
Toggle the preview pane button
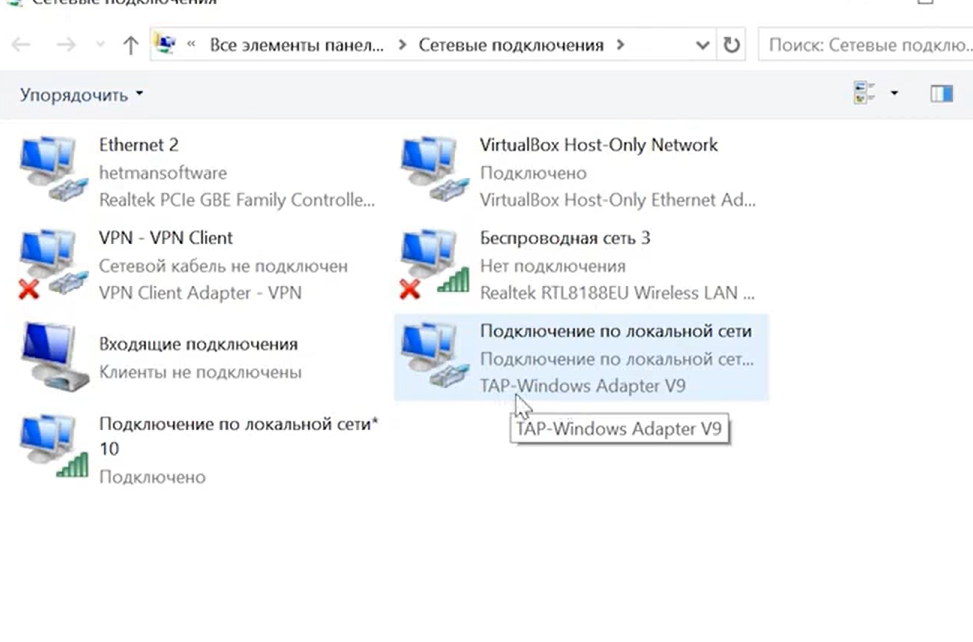coord(941,94)
